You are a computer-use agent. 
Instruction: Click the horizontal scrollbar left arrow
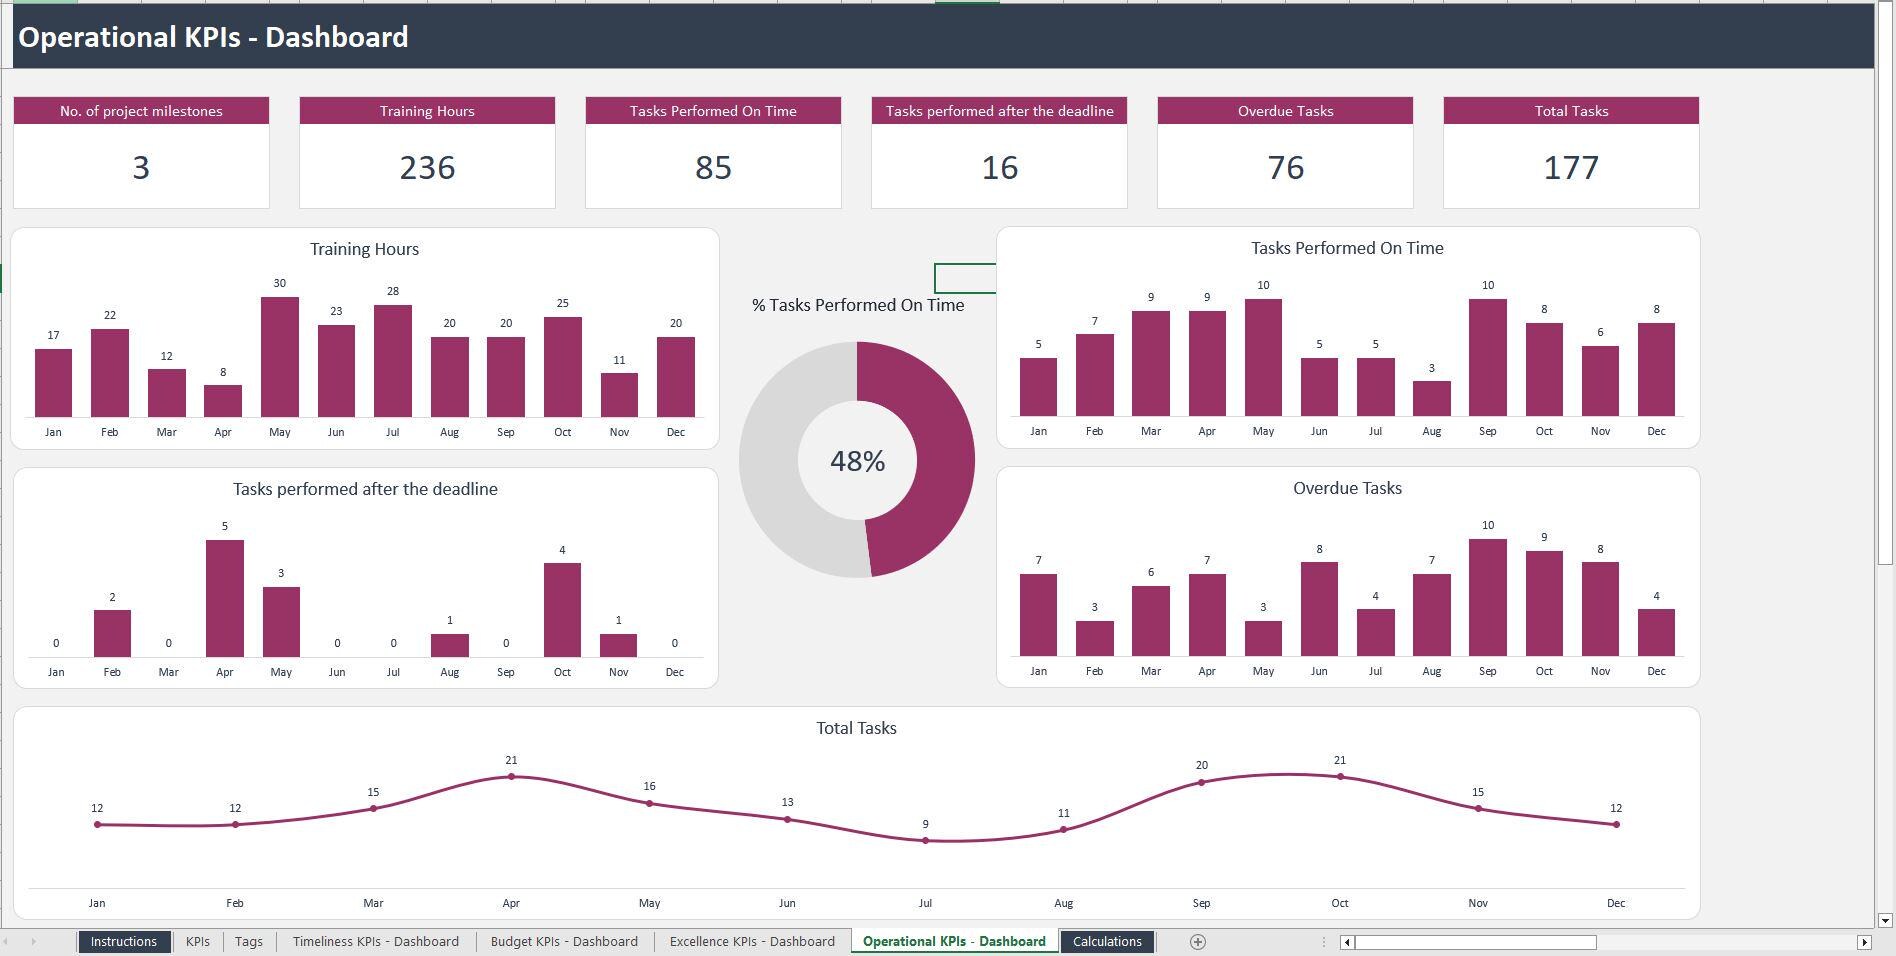pos(1347,941)
